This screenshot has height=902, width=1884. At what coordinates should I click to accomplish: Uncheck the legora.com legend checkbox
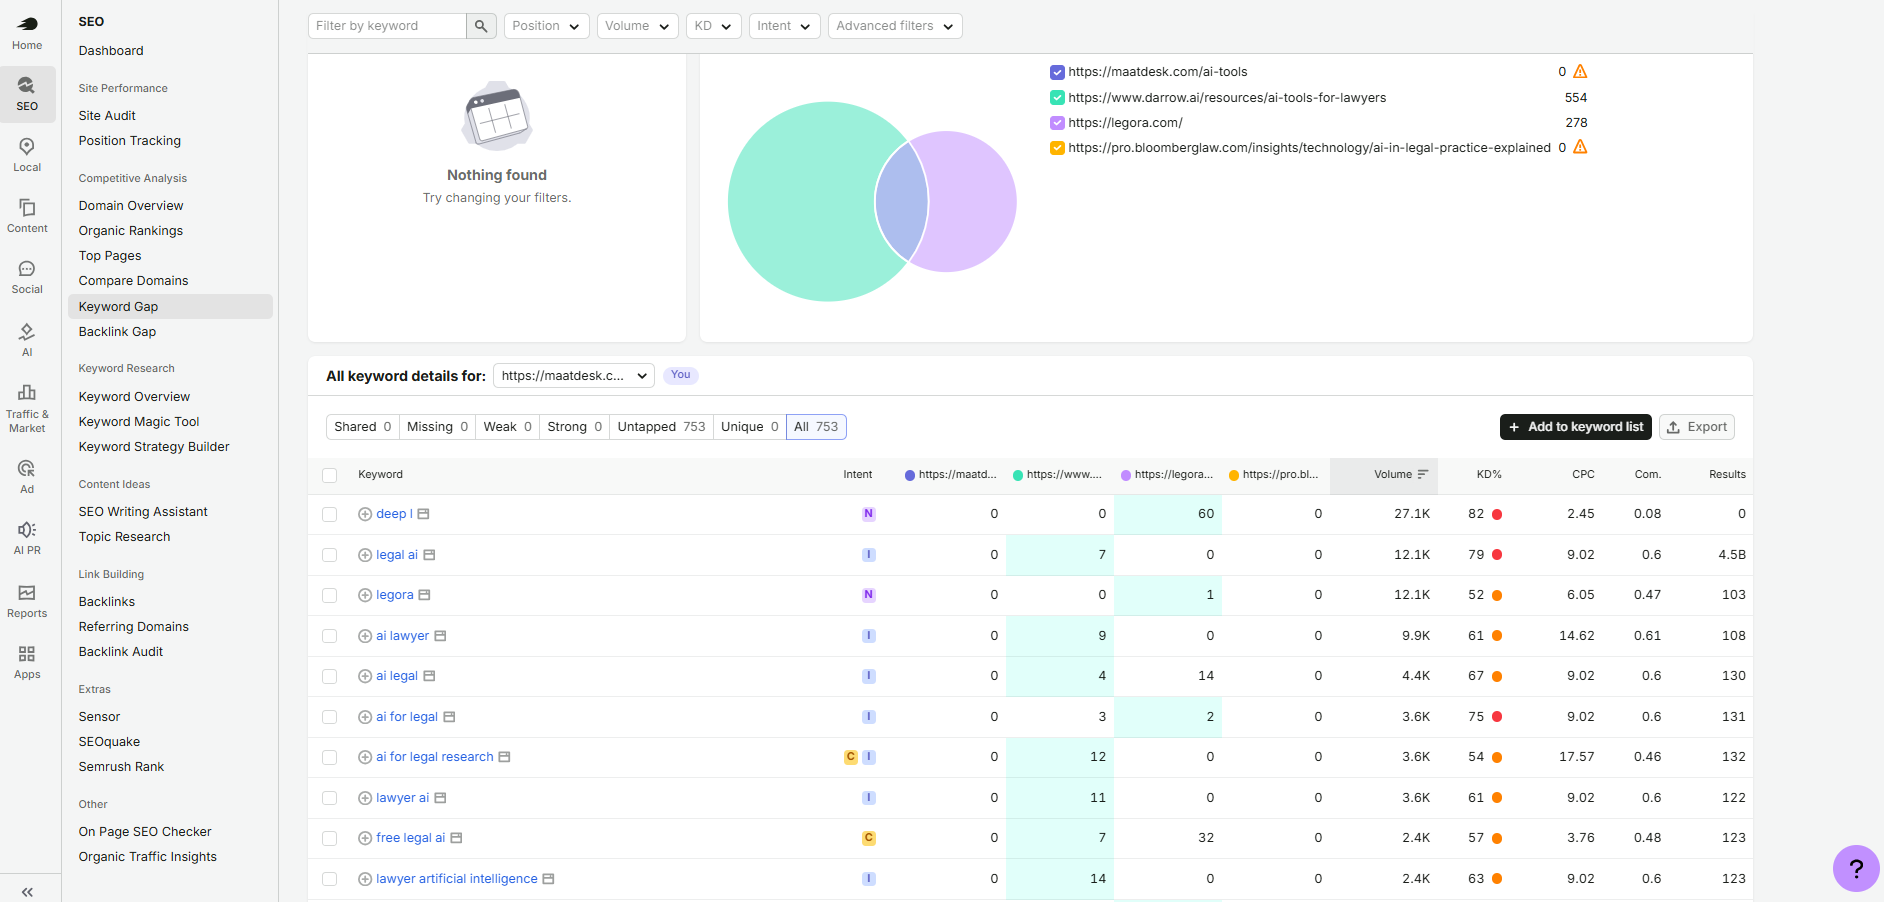pyautogui.click(x=1057, y=123)
